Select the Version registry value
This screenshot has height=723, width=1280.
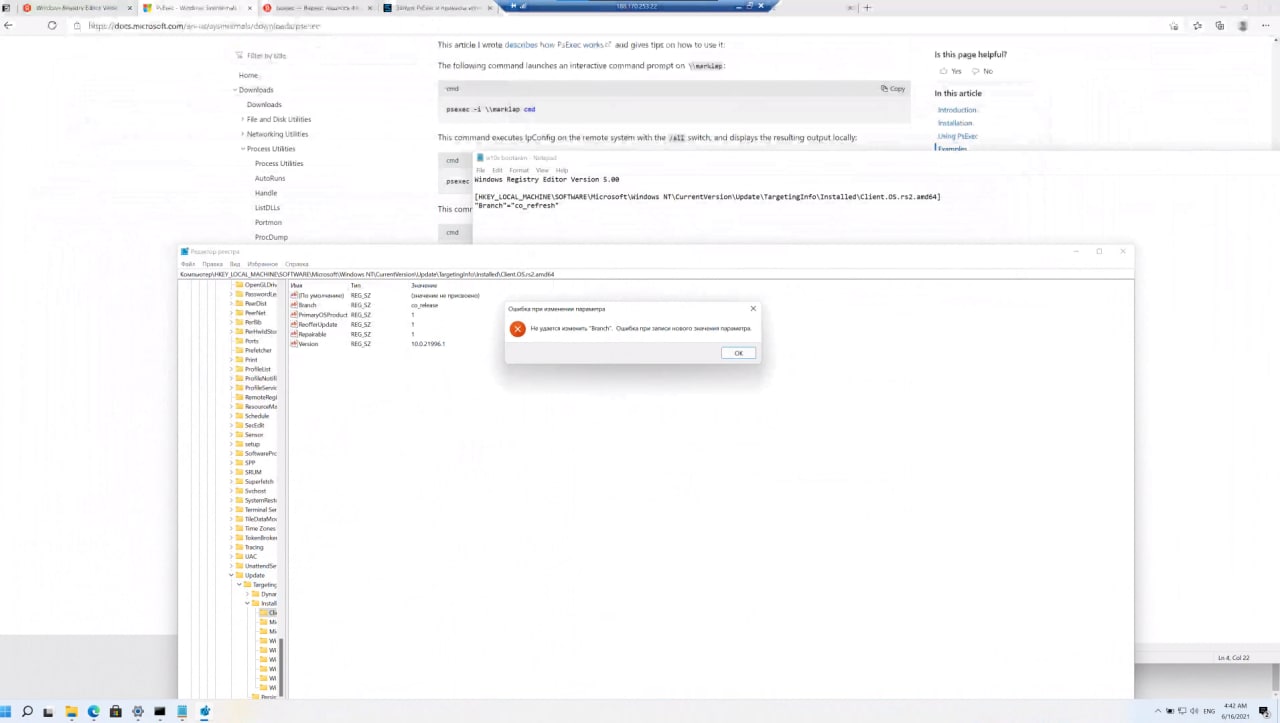click(308, 344)
